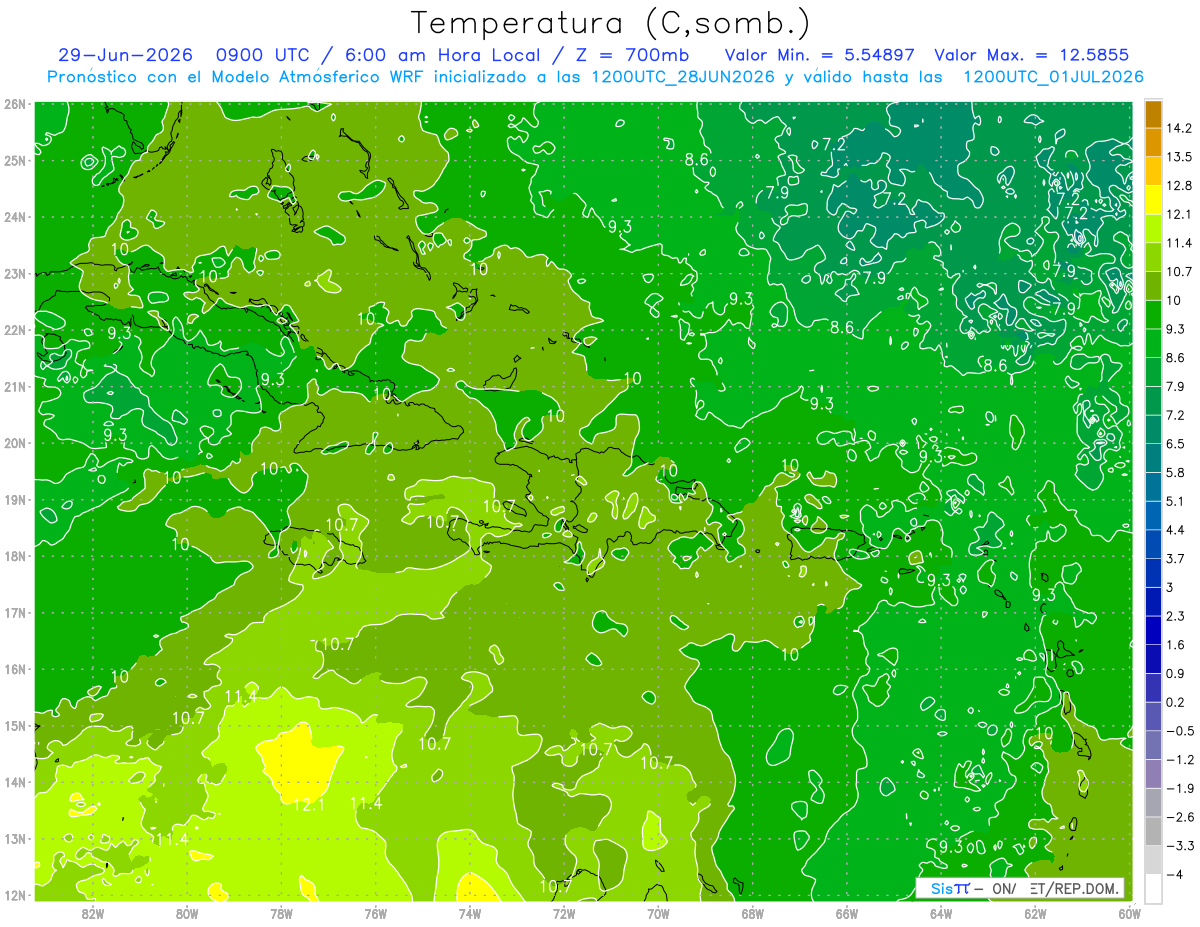1200x927 pixels.
Task: Select the "Valor Max. = 12.5855" readout
Action: [x=1032, y=55]
